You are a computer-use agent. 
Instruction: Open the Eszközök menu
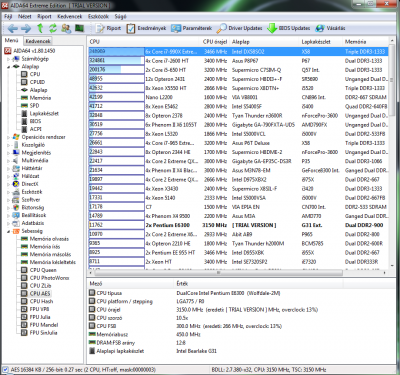(x=98, y=16)
